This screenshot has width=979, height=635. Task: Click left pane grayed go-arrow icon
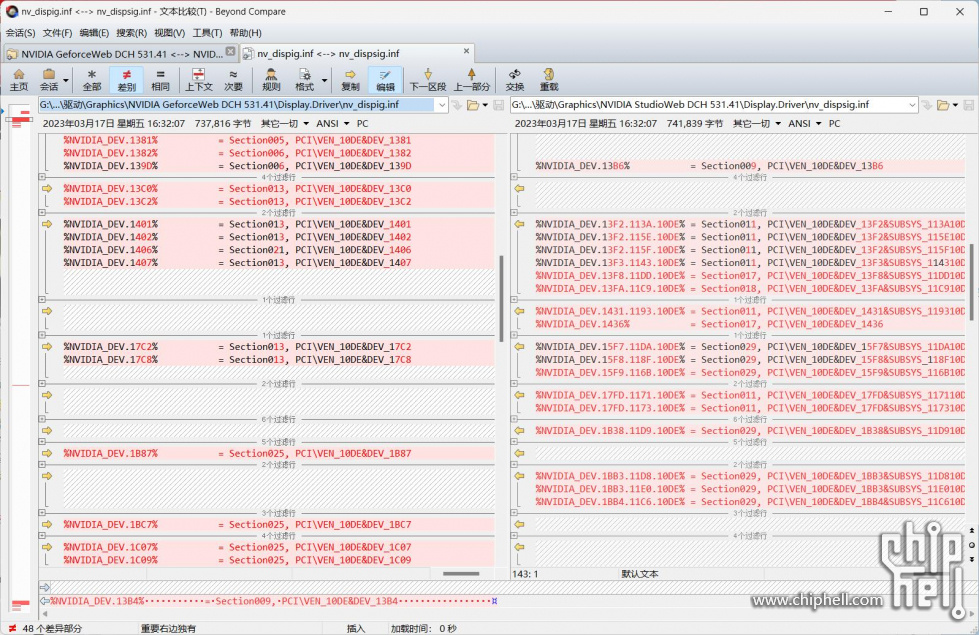point(456,105)
